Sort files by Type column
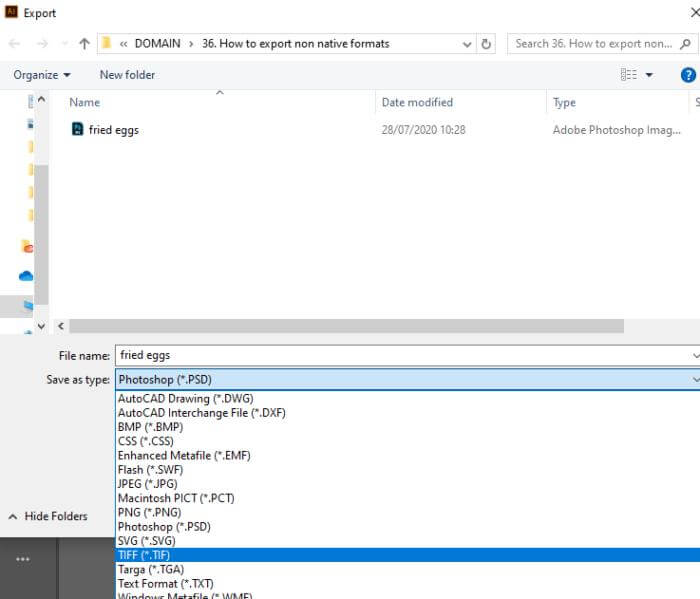700x599 pixels. (564, 103)
